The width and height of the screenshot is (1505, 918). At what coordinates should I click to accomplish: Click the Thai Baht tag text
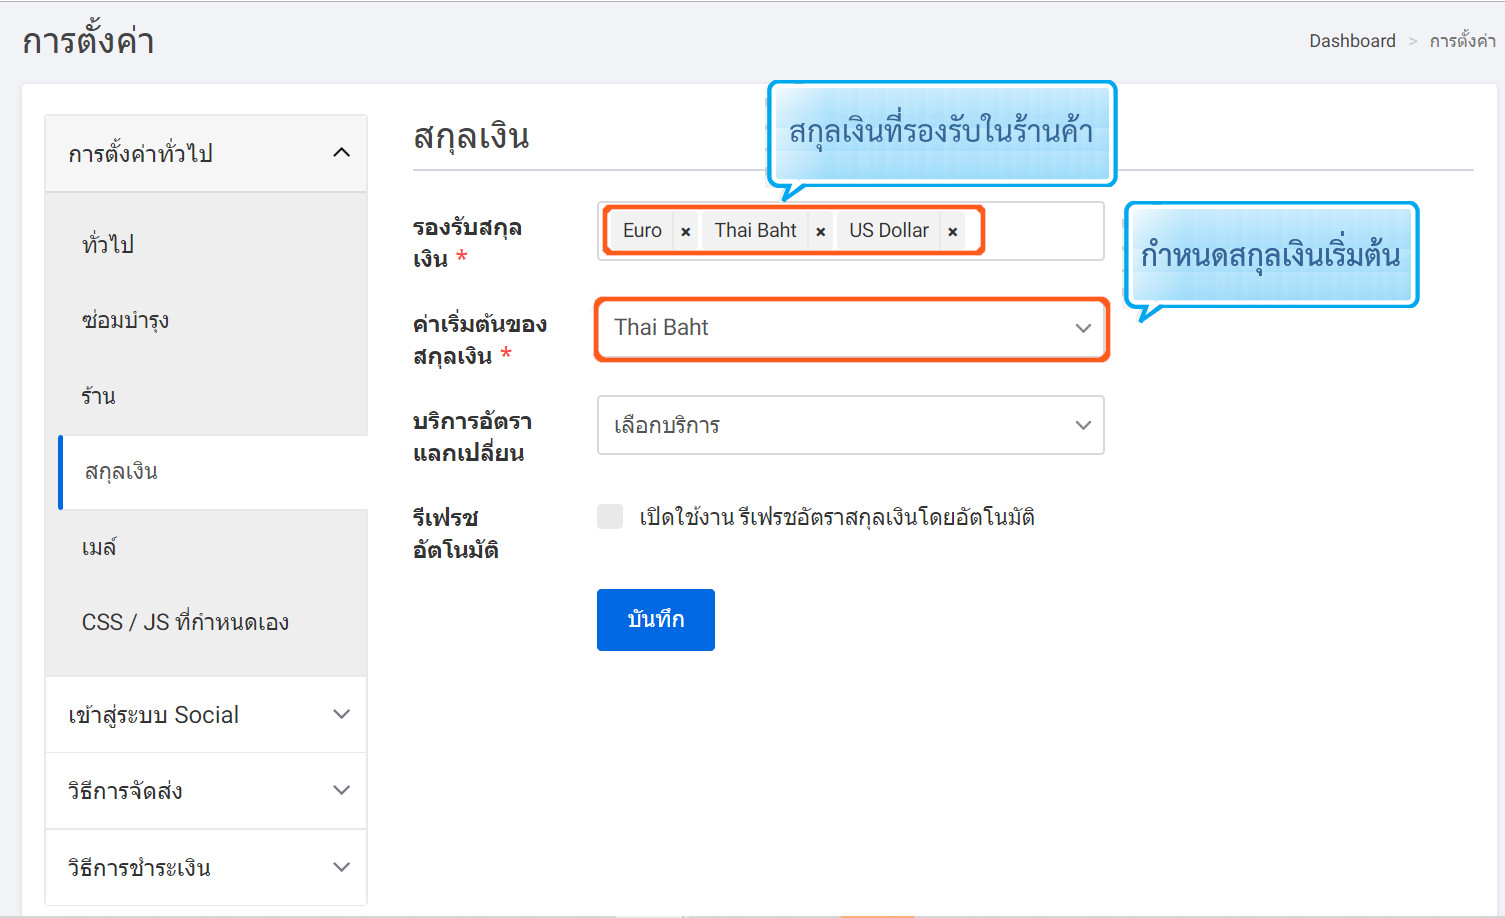[755, 231]
